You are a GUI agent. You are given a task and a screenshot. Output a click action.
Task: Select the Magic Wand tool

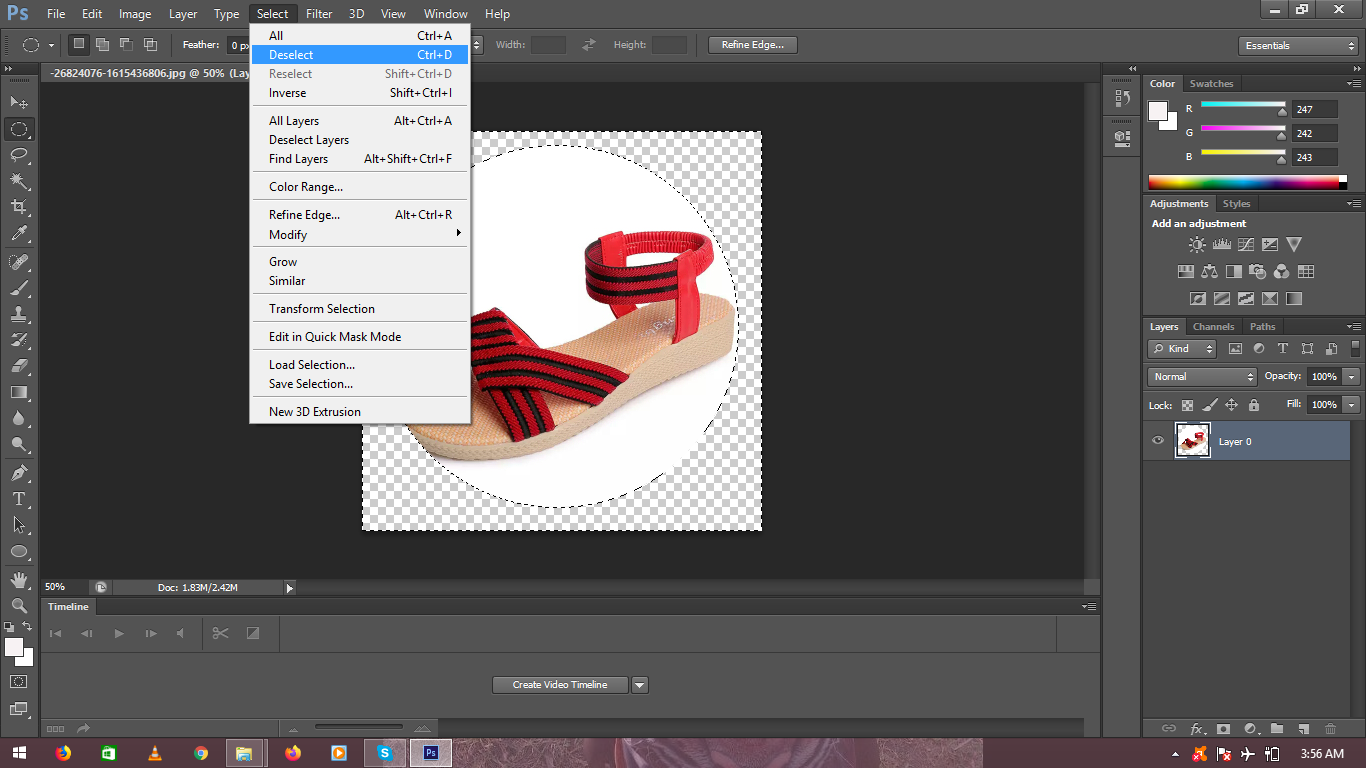coord(19,181)
